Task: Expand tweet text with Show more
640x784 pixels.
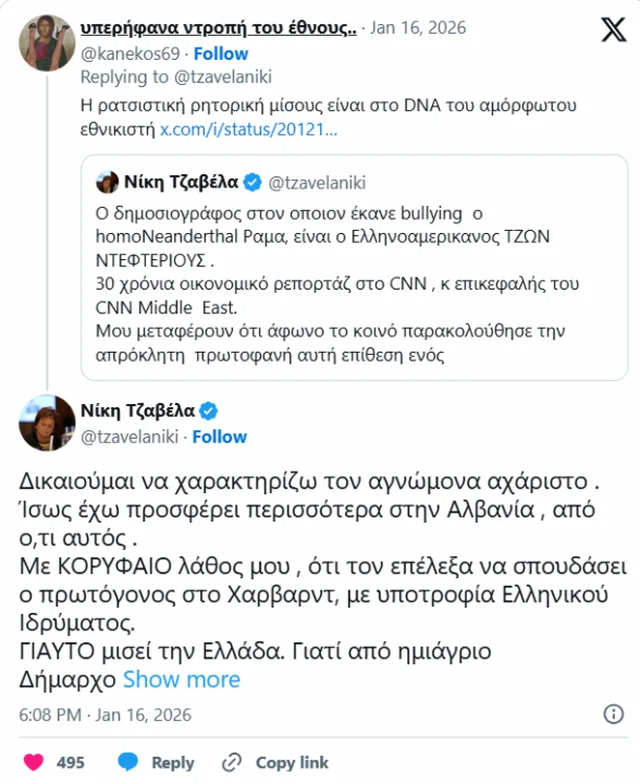Action: tap(181, 679)
